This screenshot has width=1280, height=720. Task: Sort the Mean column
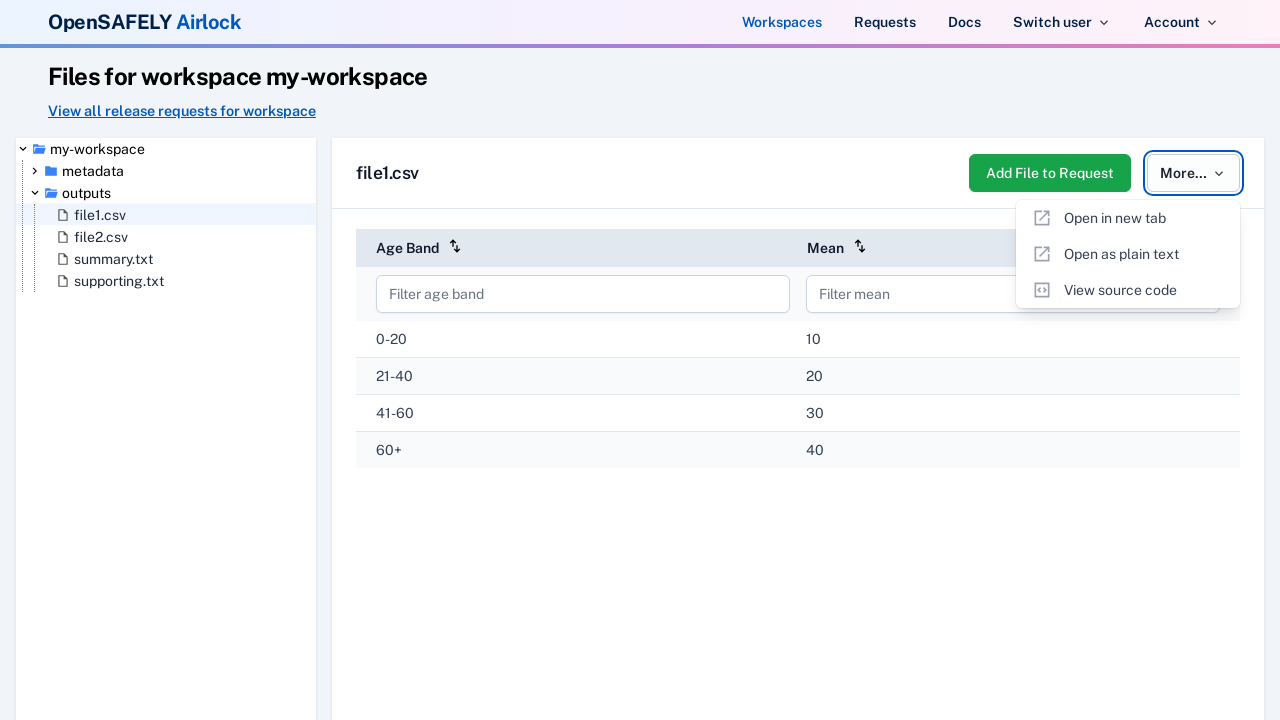860,246
